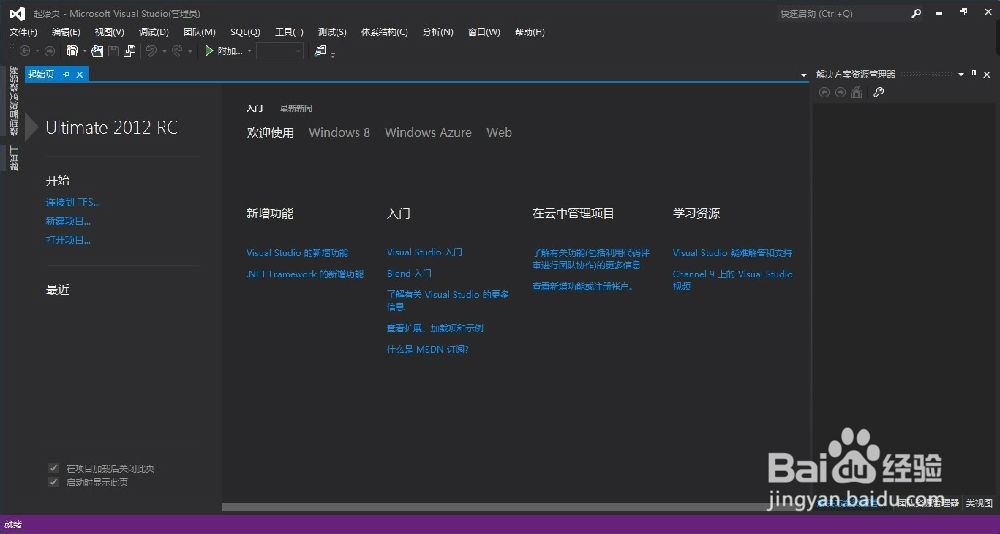Open the 视图(V) menu
Screen dimensions: 1000x534
coord(110,32)
